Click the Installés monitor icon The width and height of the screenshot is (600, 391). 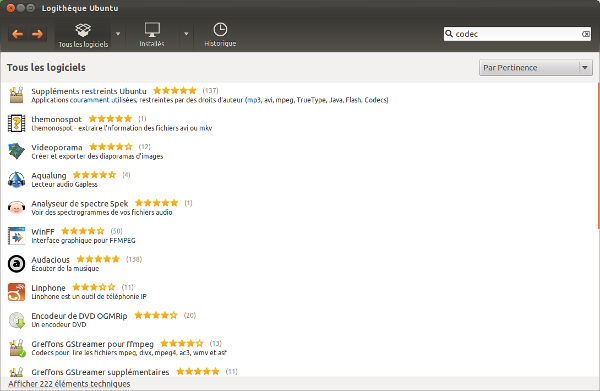(152, 30)
